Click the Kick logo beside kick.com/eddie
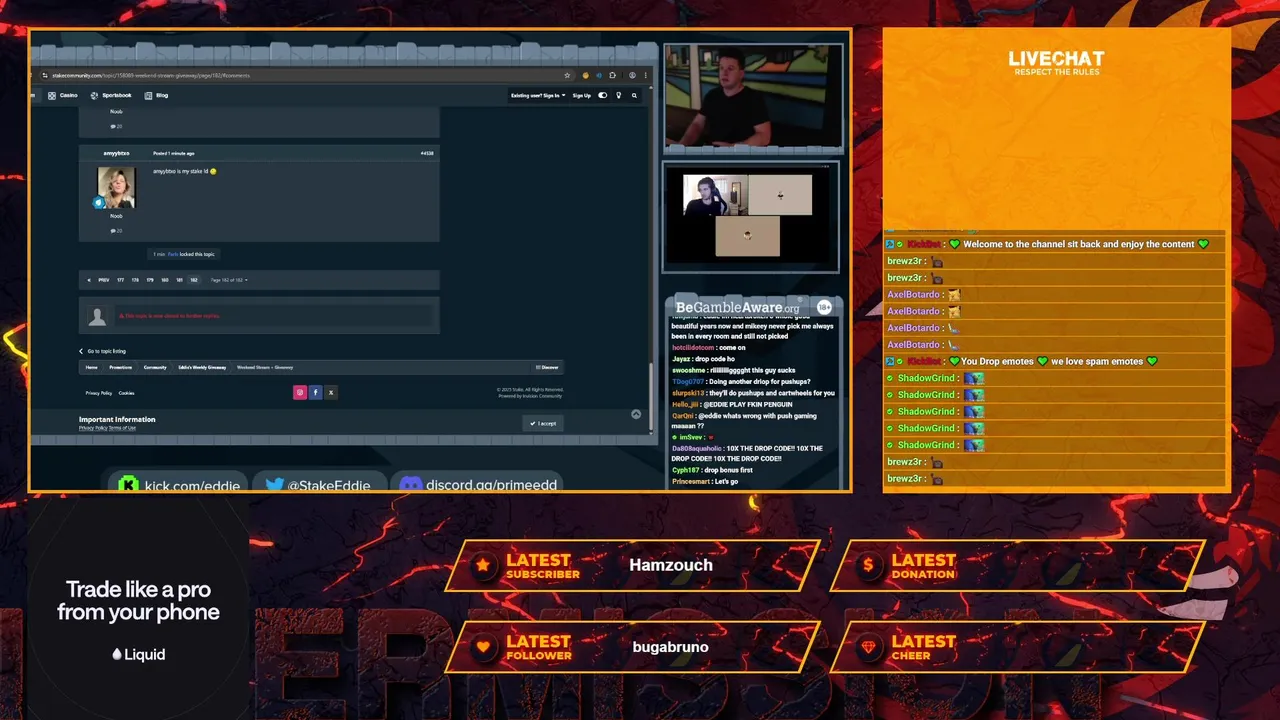1280x720 pixels. (128, 485)
